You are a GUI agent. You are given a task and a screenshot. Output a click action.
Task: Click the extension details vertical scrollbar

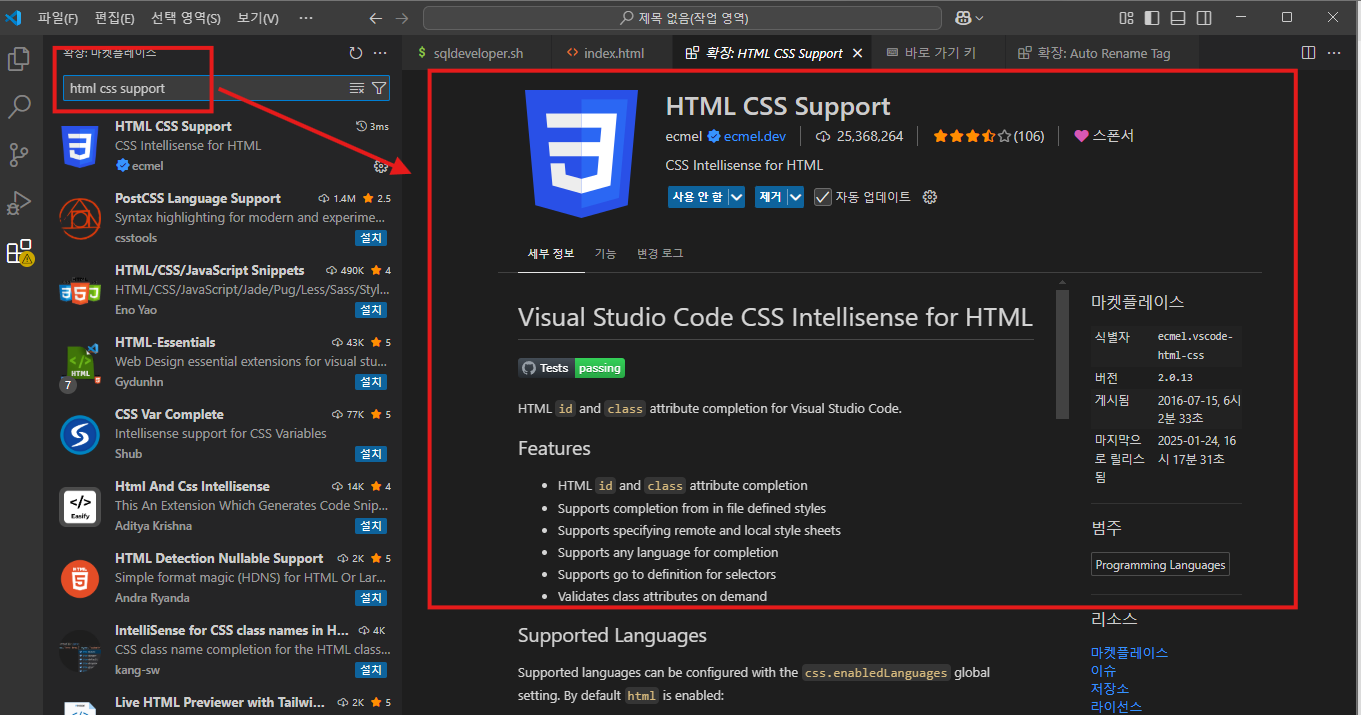[x=1062, y=354]
